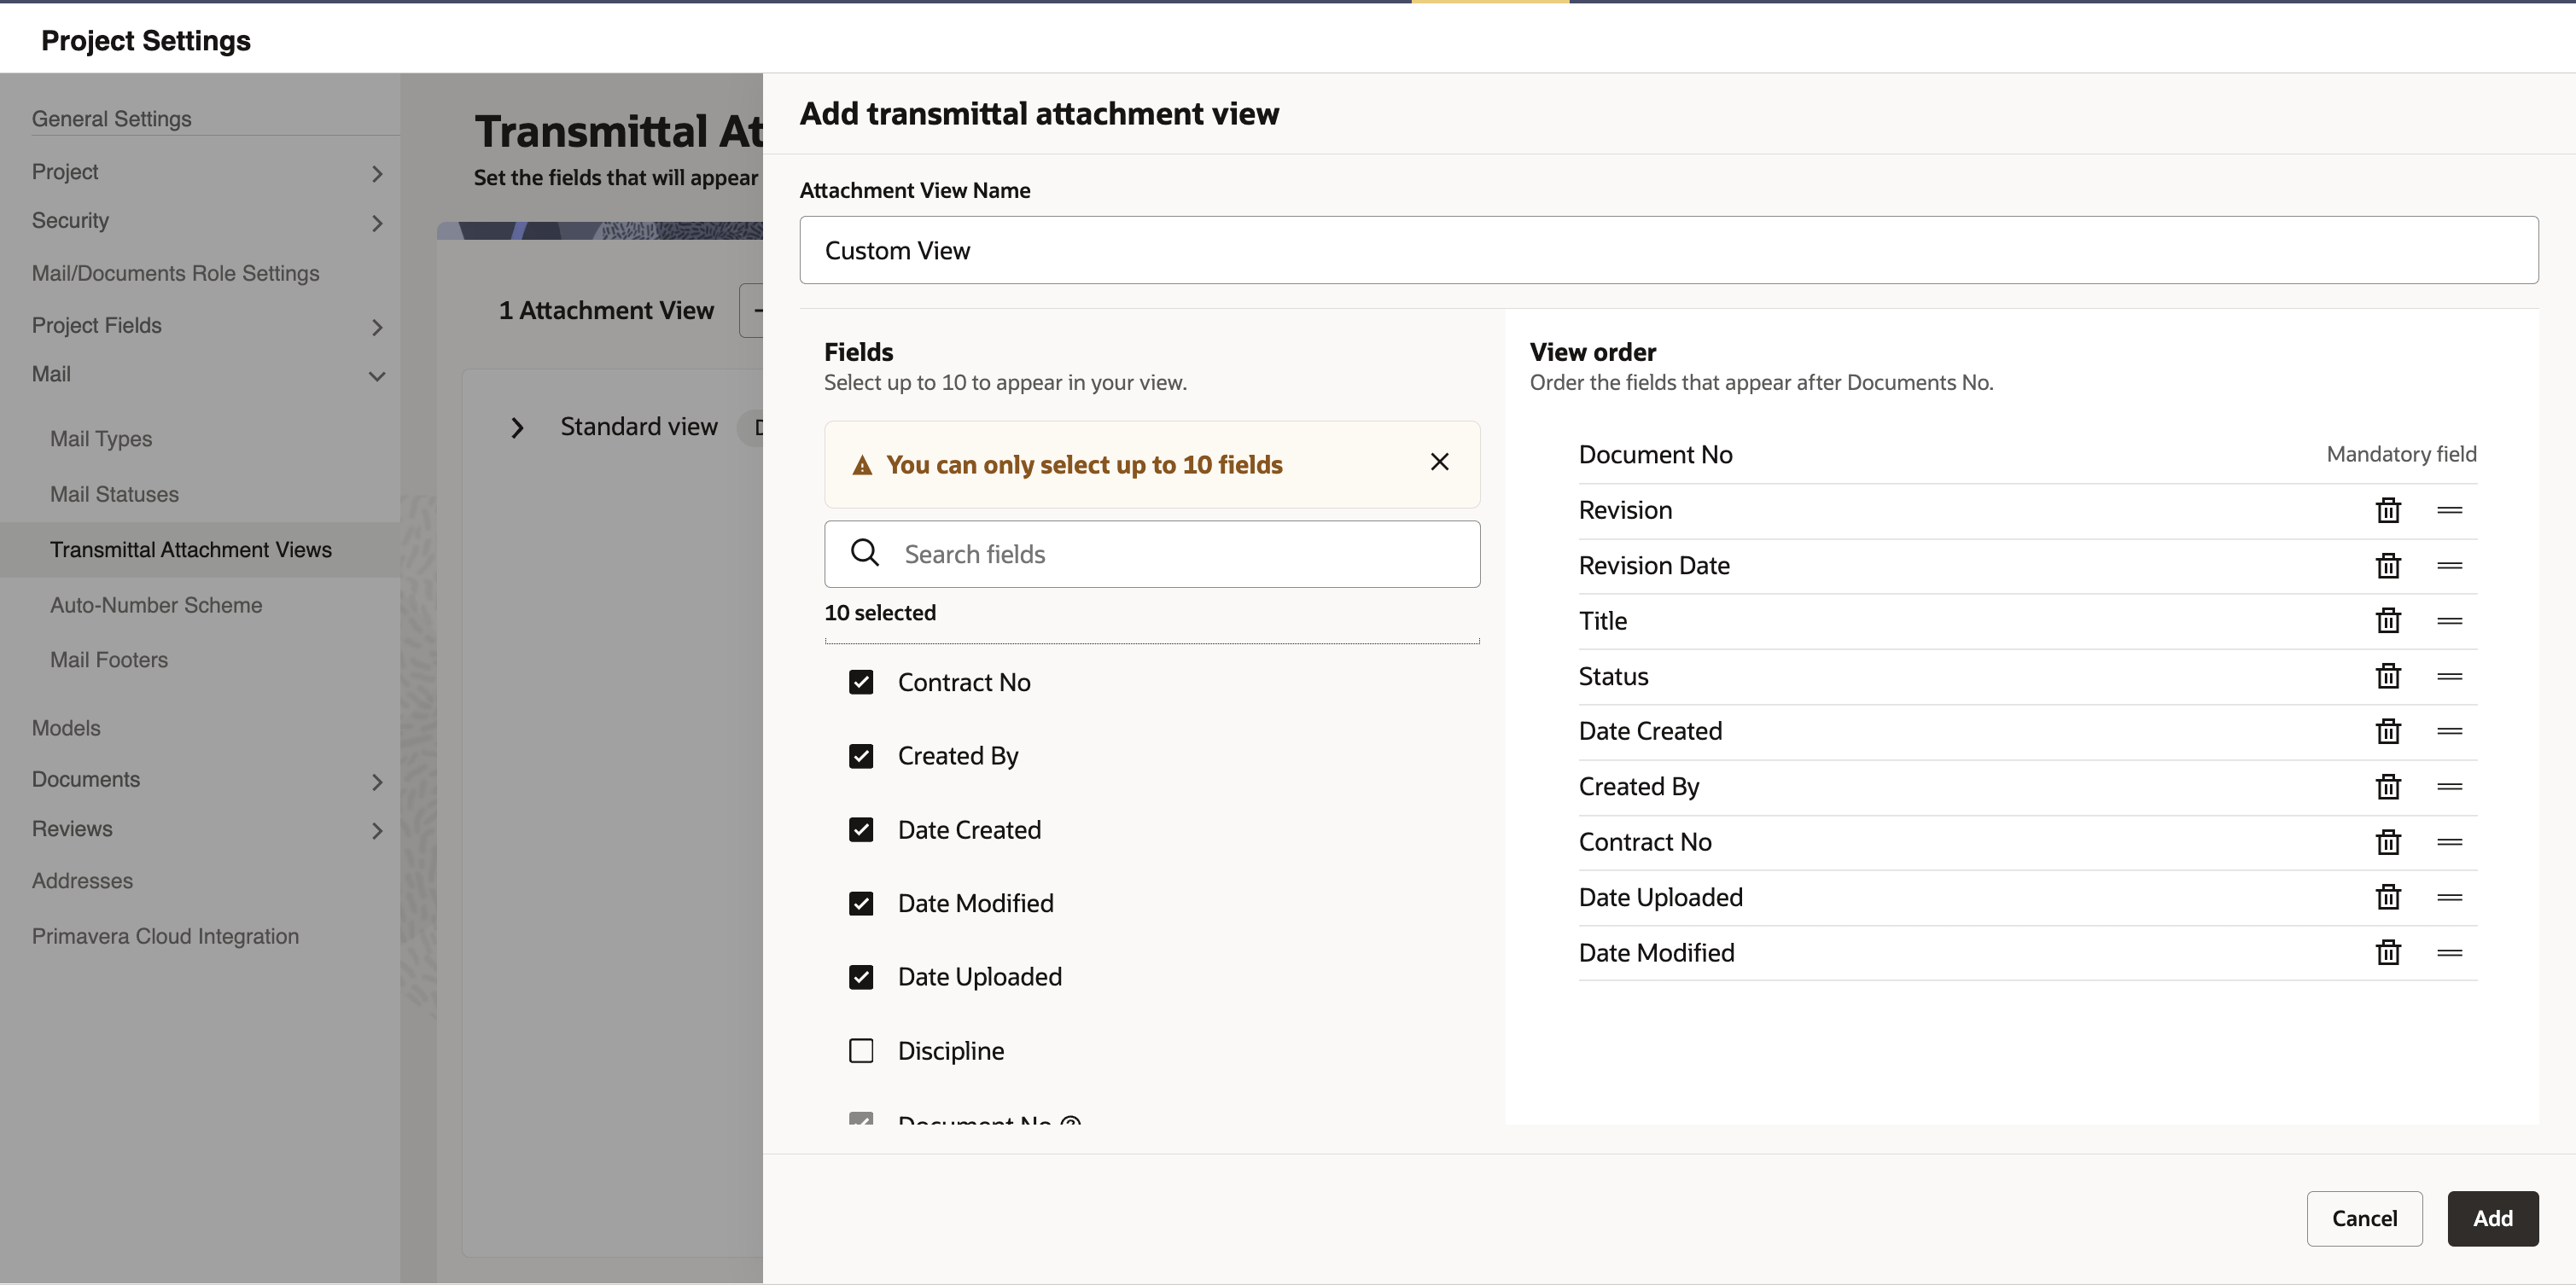The image size is (2576, 1285).
Task: Click the Created By reorder handle
Action: pos(2450,786)
